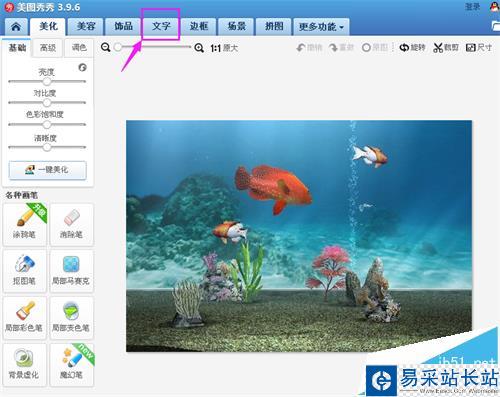Click the 重做 redo icon

341,48
